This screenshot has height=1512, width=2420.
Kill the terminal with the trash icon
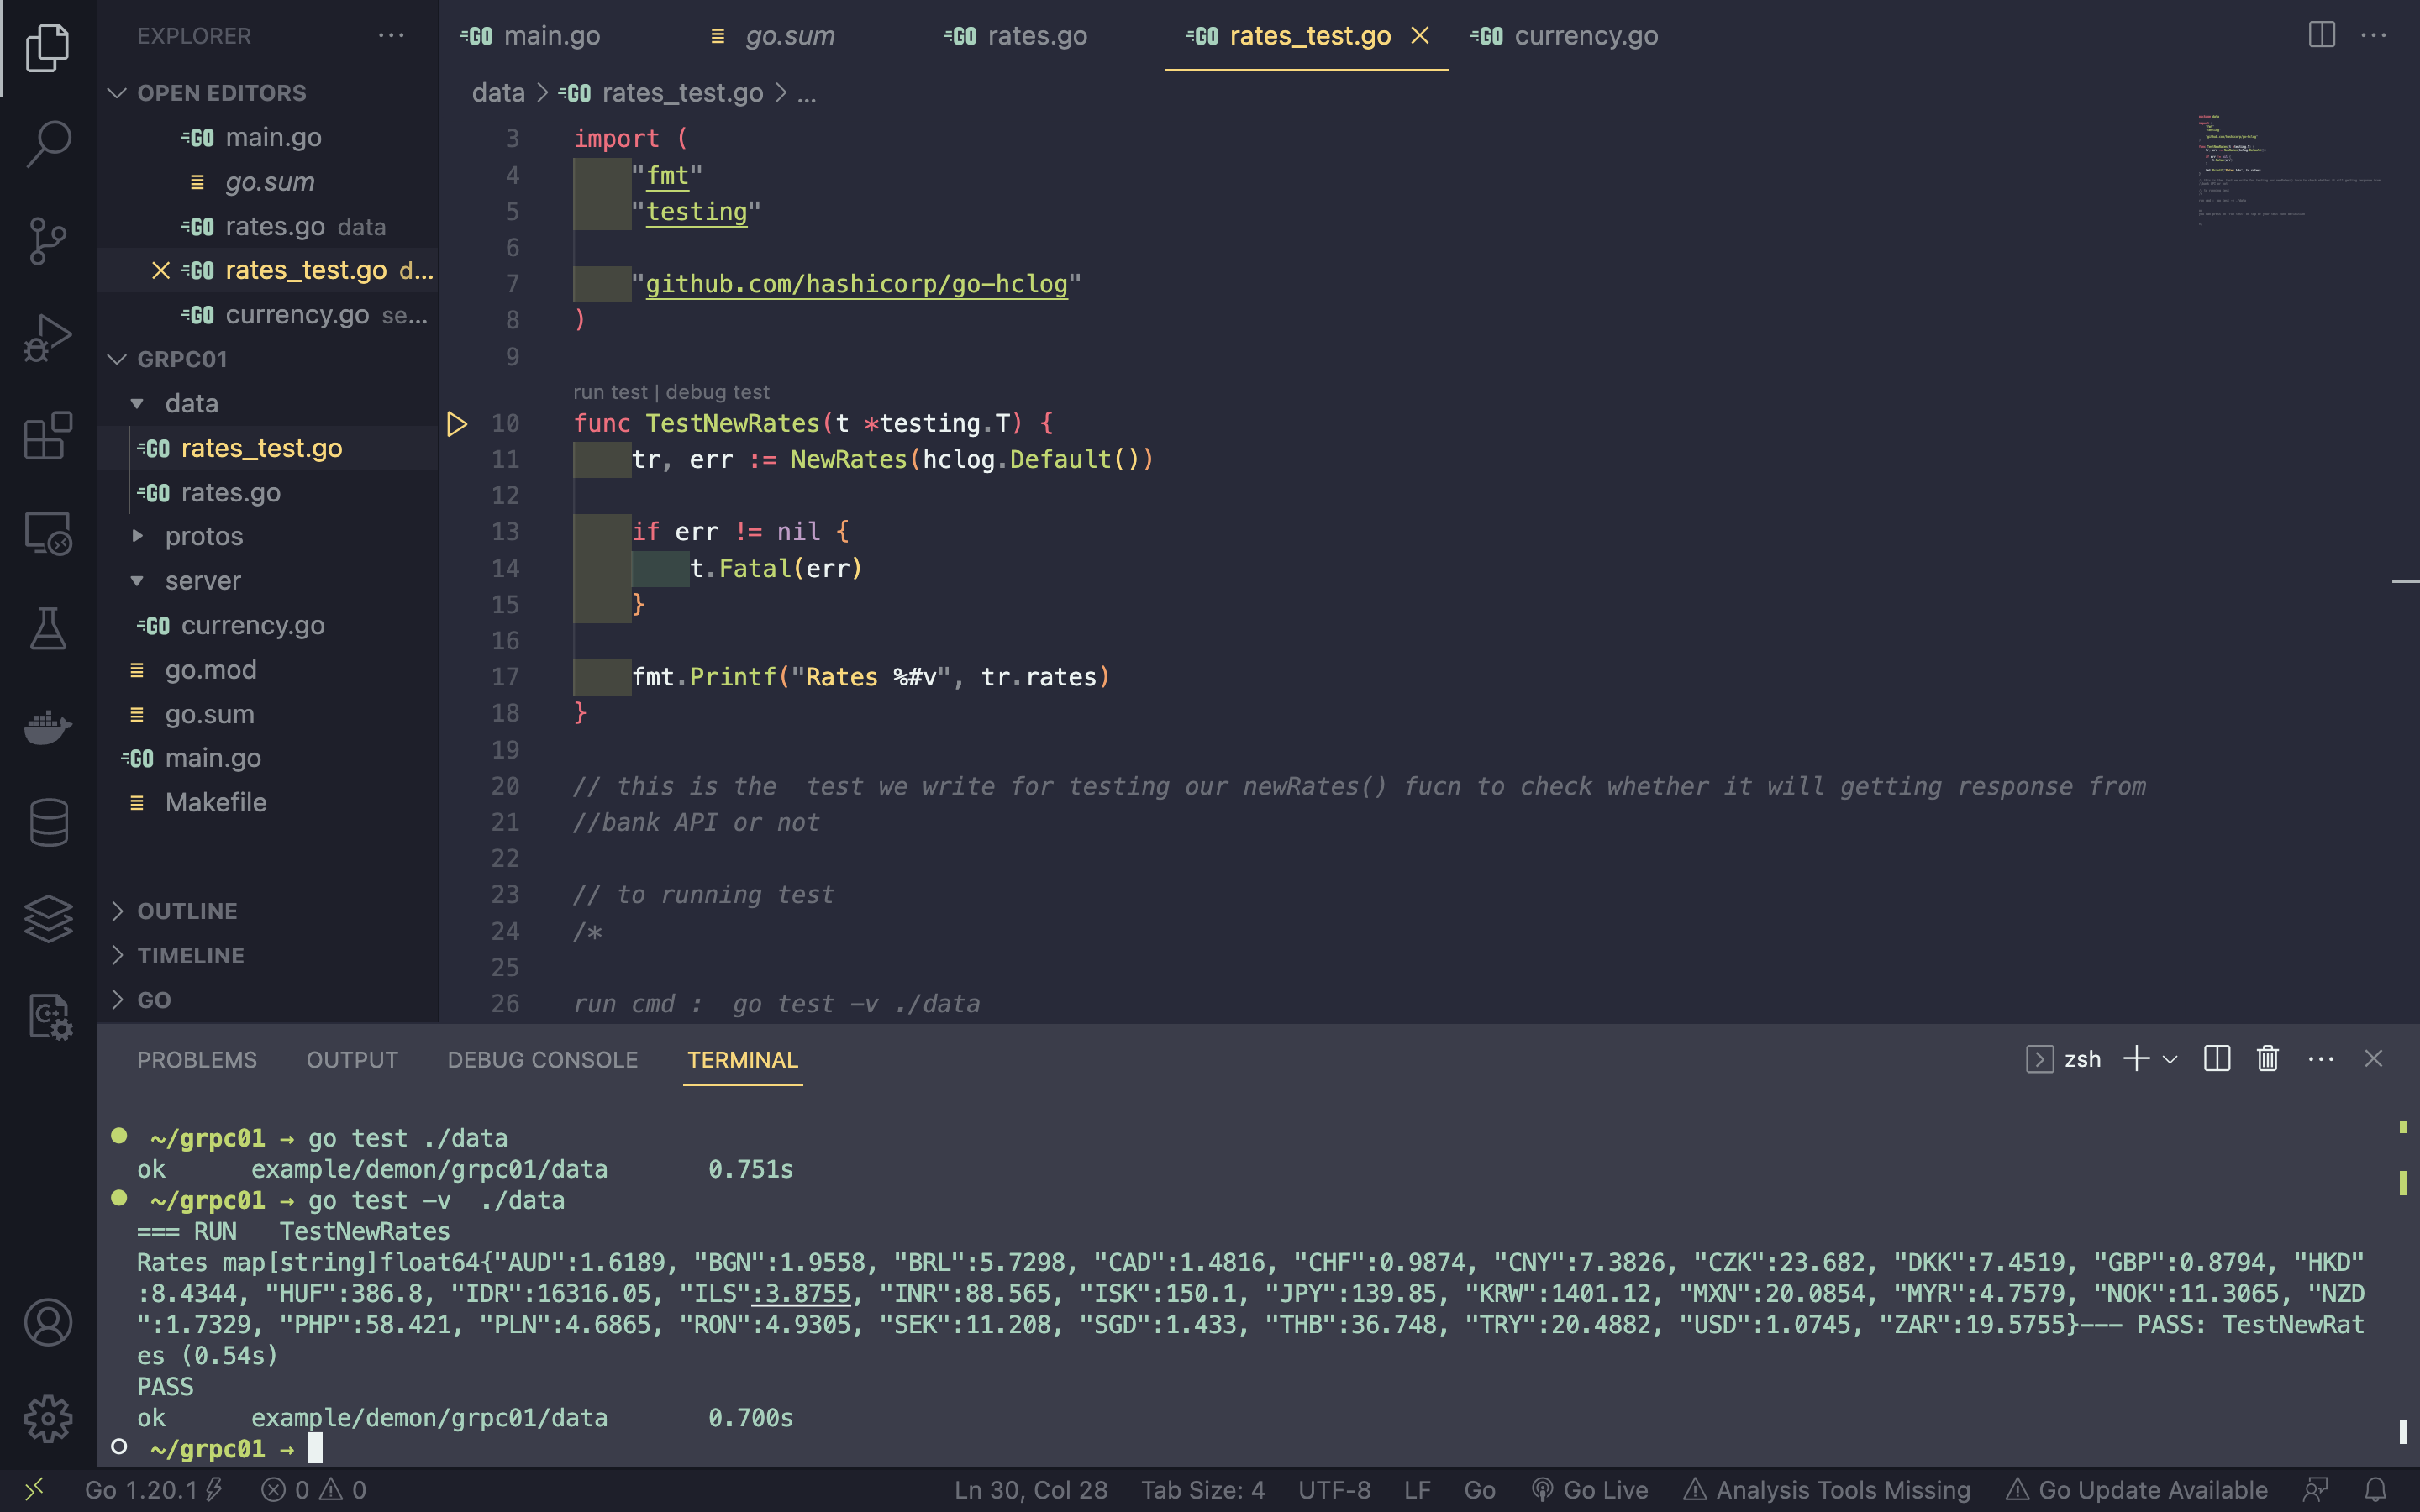point(2266,1058)
